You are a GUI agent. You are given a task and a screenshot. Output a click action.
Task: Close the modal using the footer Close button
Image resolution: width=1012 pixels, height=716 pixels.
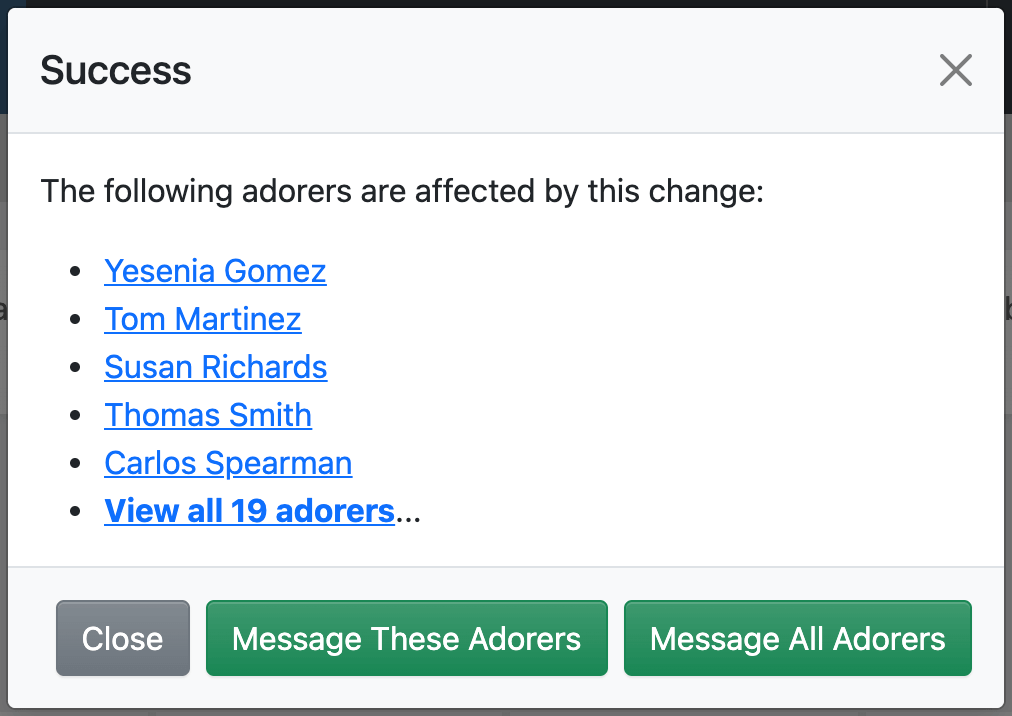122,639
